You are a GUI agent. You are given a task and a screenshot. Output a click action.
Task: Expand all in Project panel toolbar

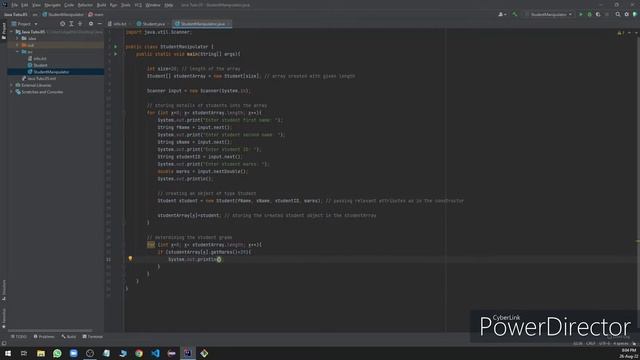pos(71,24)
